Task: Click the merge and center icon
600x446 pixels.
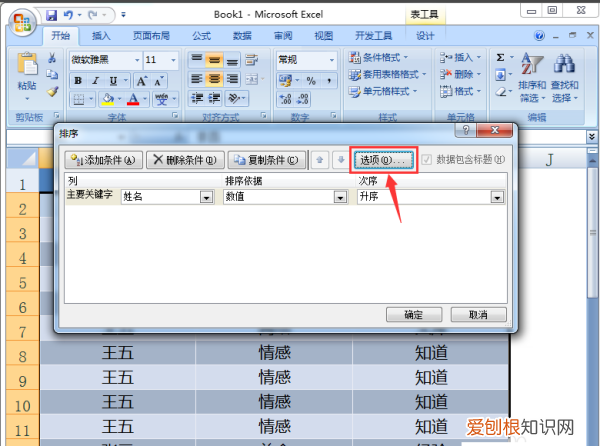Action: coord(252,79)
